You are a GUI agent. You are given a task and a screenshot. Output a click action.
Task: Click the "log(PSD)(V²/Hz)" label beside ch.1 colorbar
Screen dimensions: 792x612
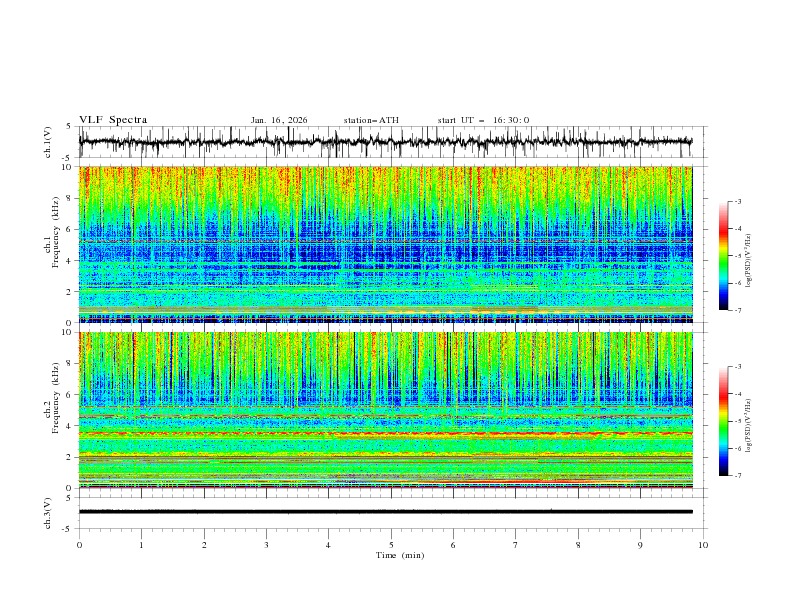click(x=749, y=261)
